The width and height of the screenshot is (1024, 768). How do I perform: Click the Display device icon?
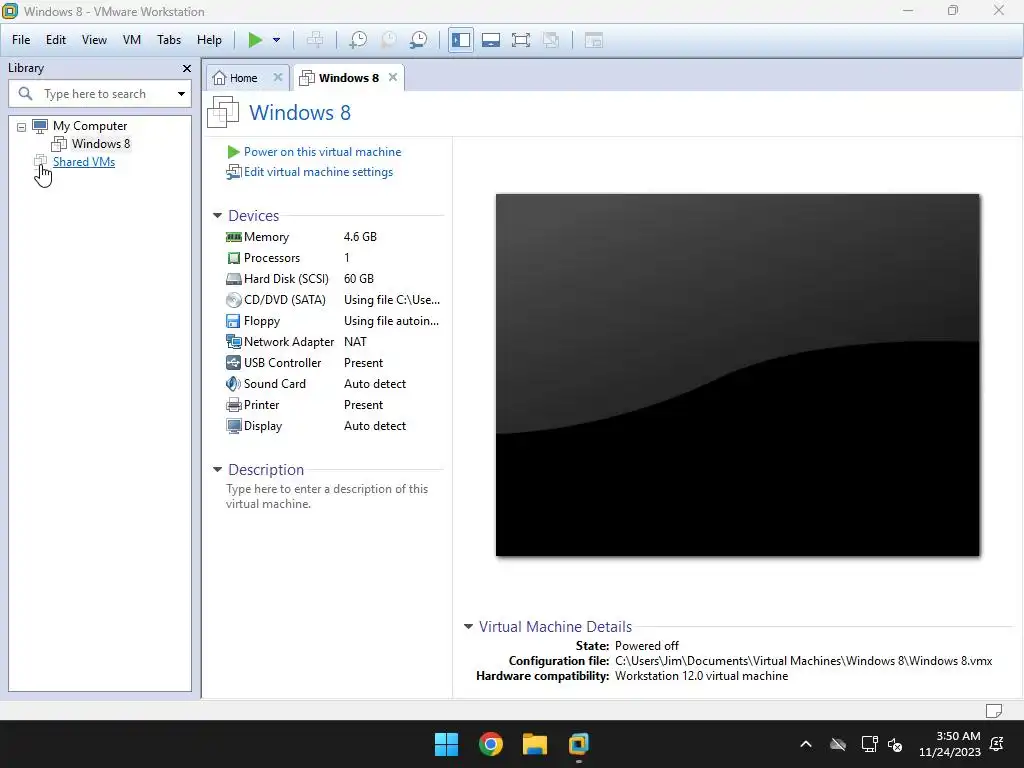tap(233, 426)
